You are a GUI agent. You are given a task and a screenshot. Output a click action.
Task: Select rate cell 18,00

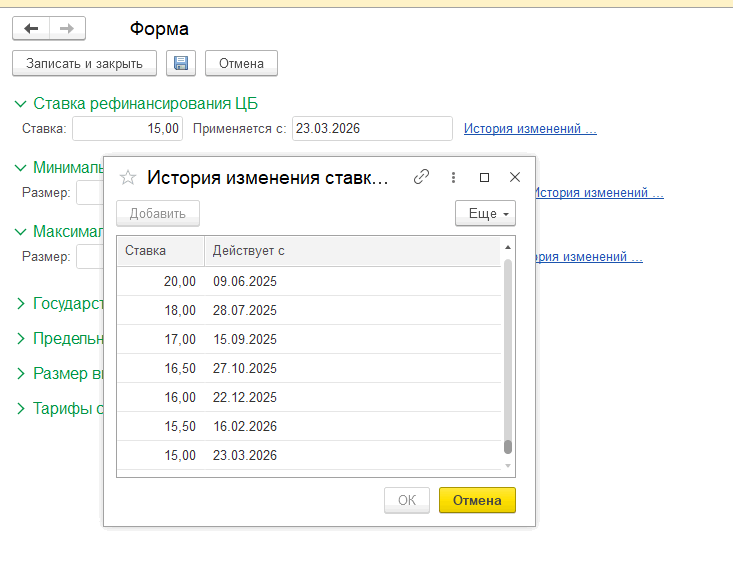coord(161,310)
